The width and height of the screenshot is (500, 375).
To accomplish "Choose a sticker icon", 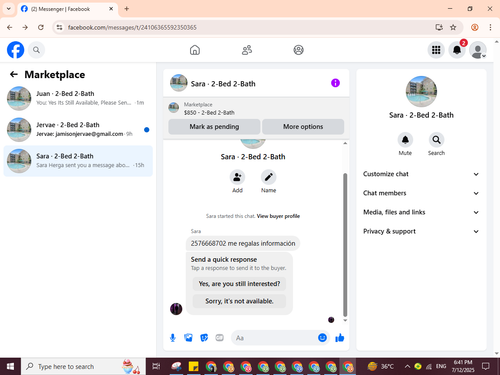I will 204,338.
